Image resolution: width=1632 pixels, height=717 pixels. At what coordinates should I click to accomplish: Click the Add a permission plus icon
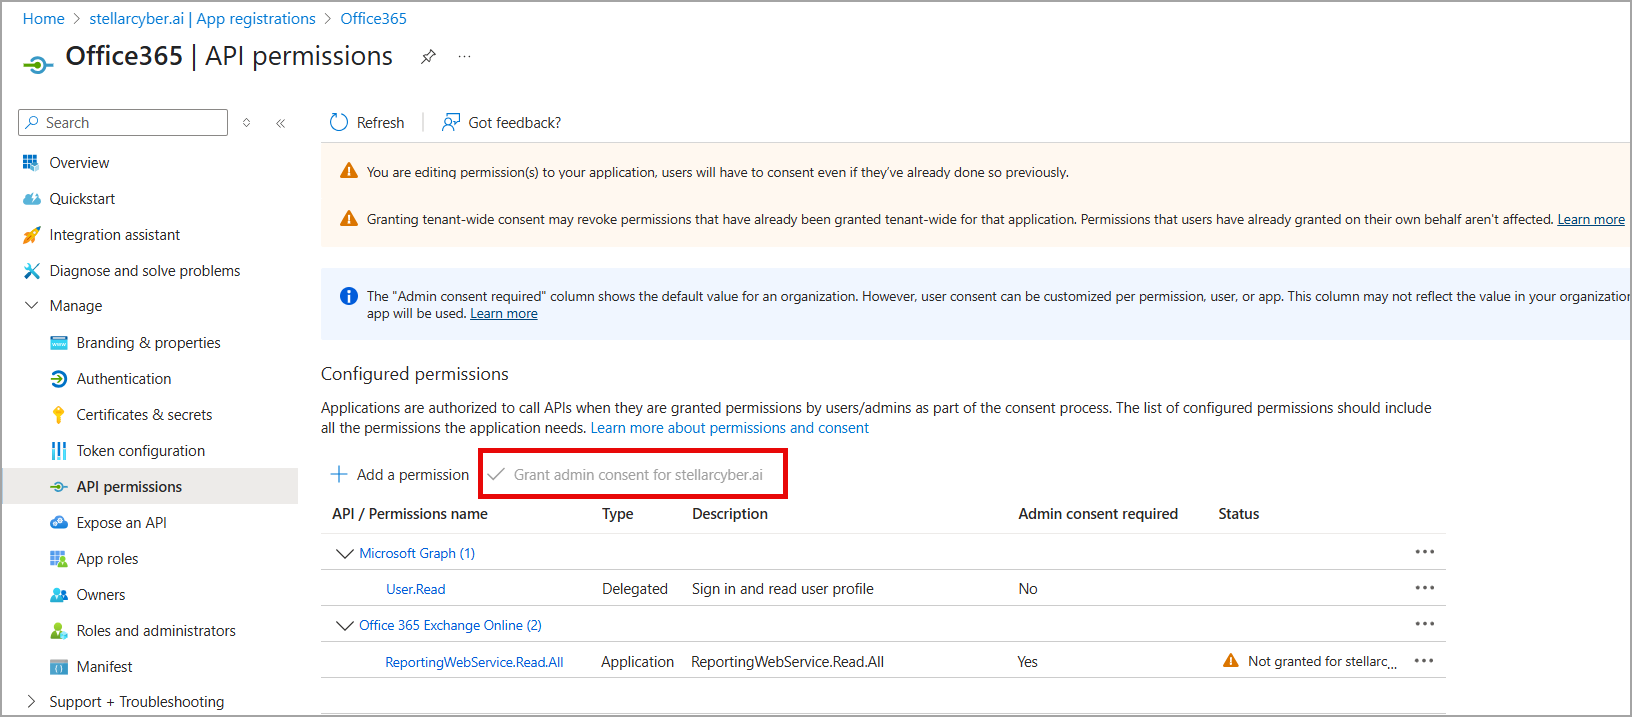point(339,474)
